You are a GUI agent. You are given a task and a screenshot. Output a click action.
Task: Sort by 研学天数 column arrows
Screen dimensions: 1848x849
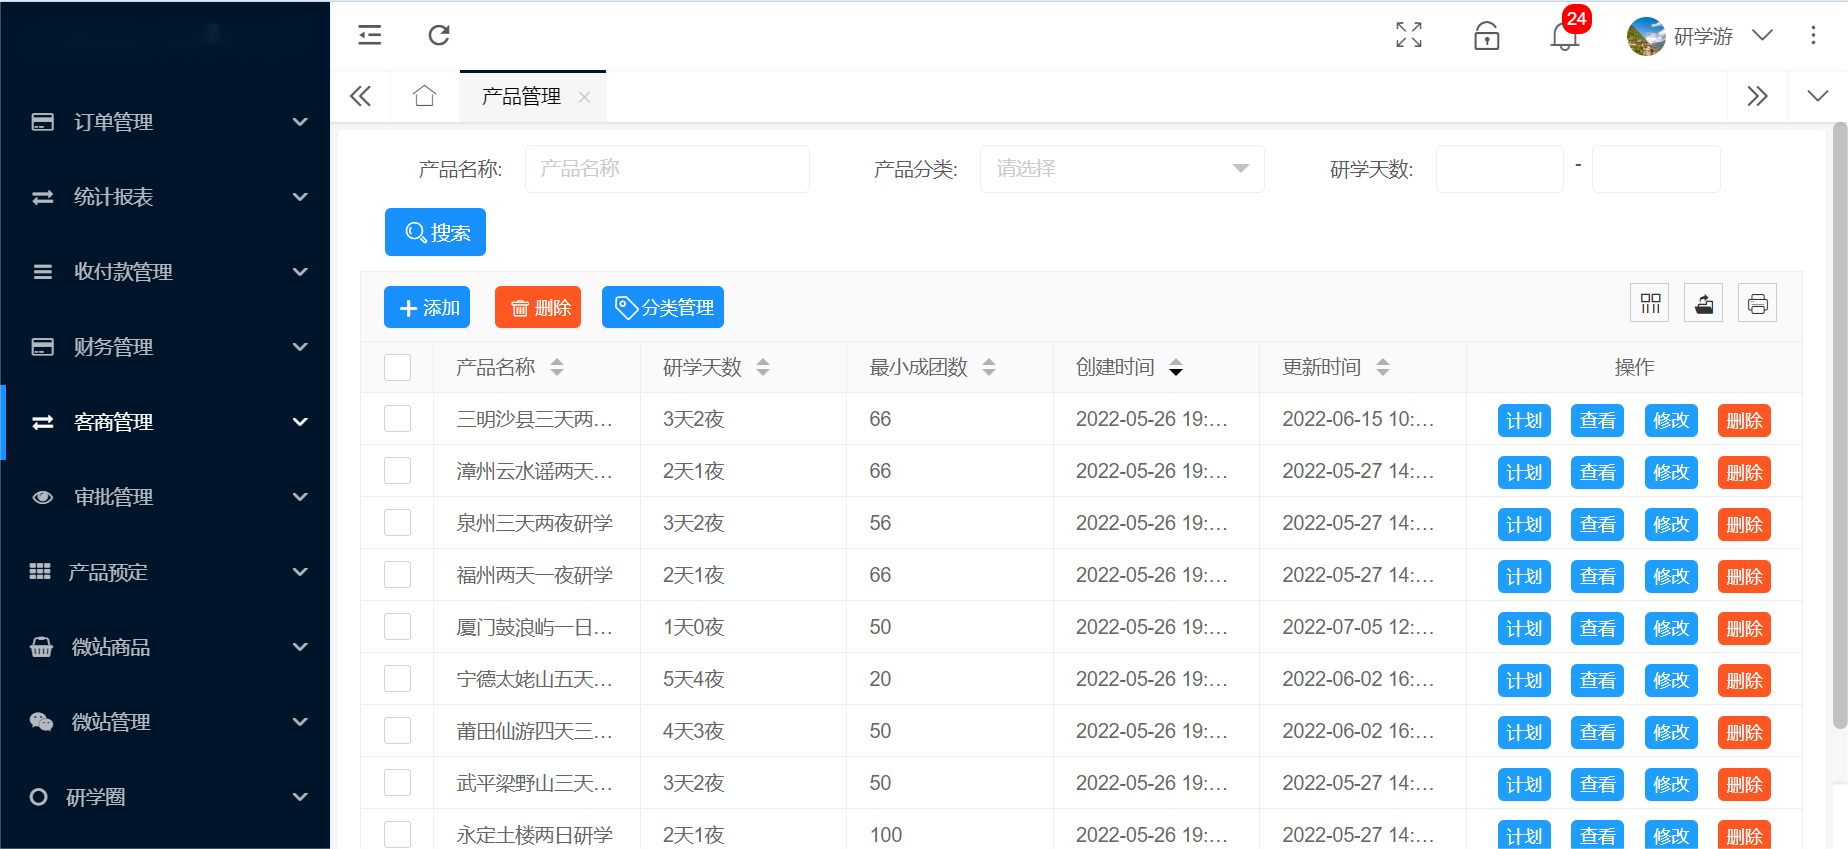pos(763,367)
